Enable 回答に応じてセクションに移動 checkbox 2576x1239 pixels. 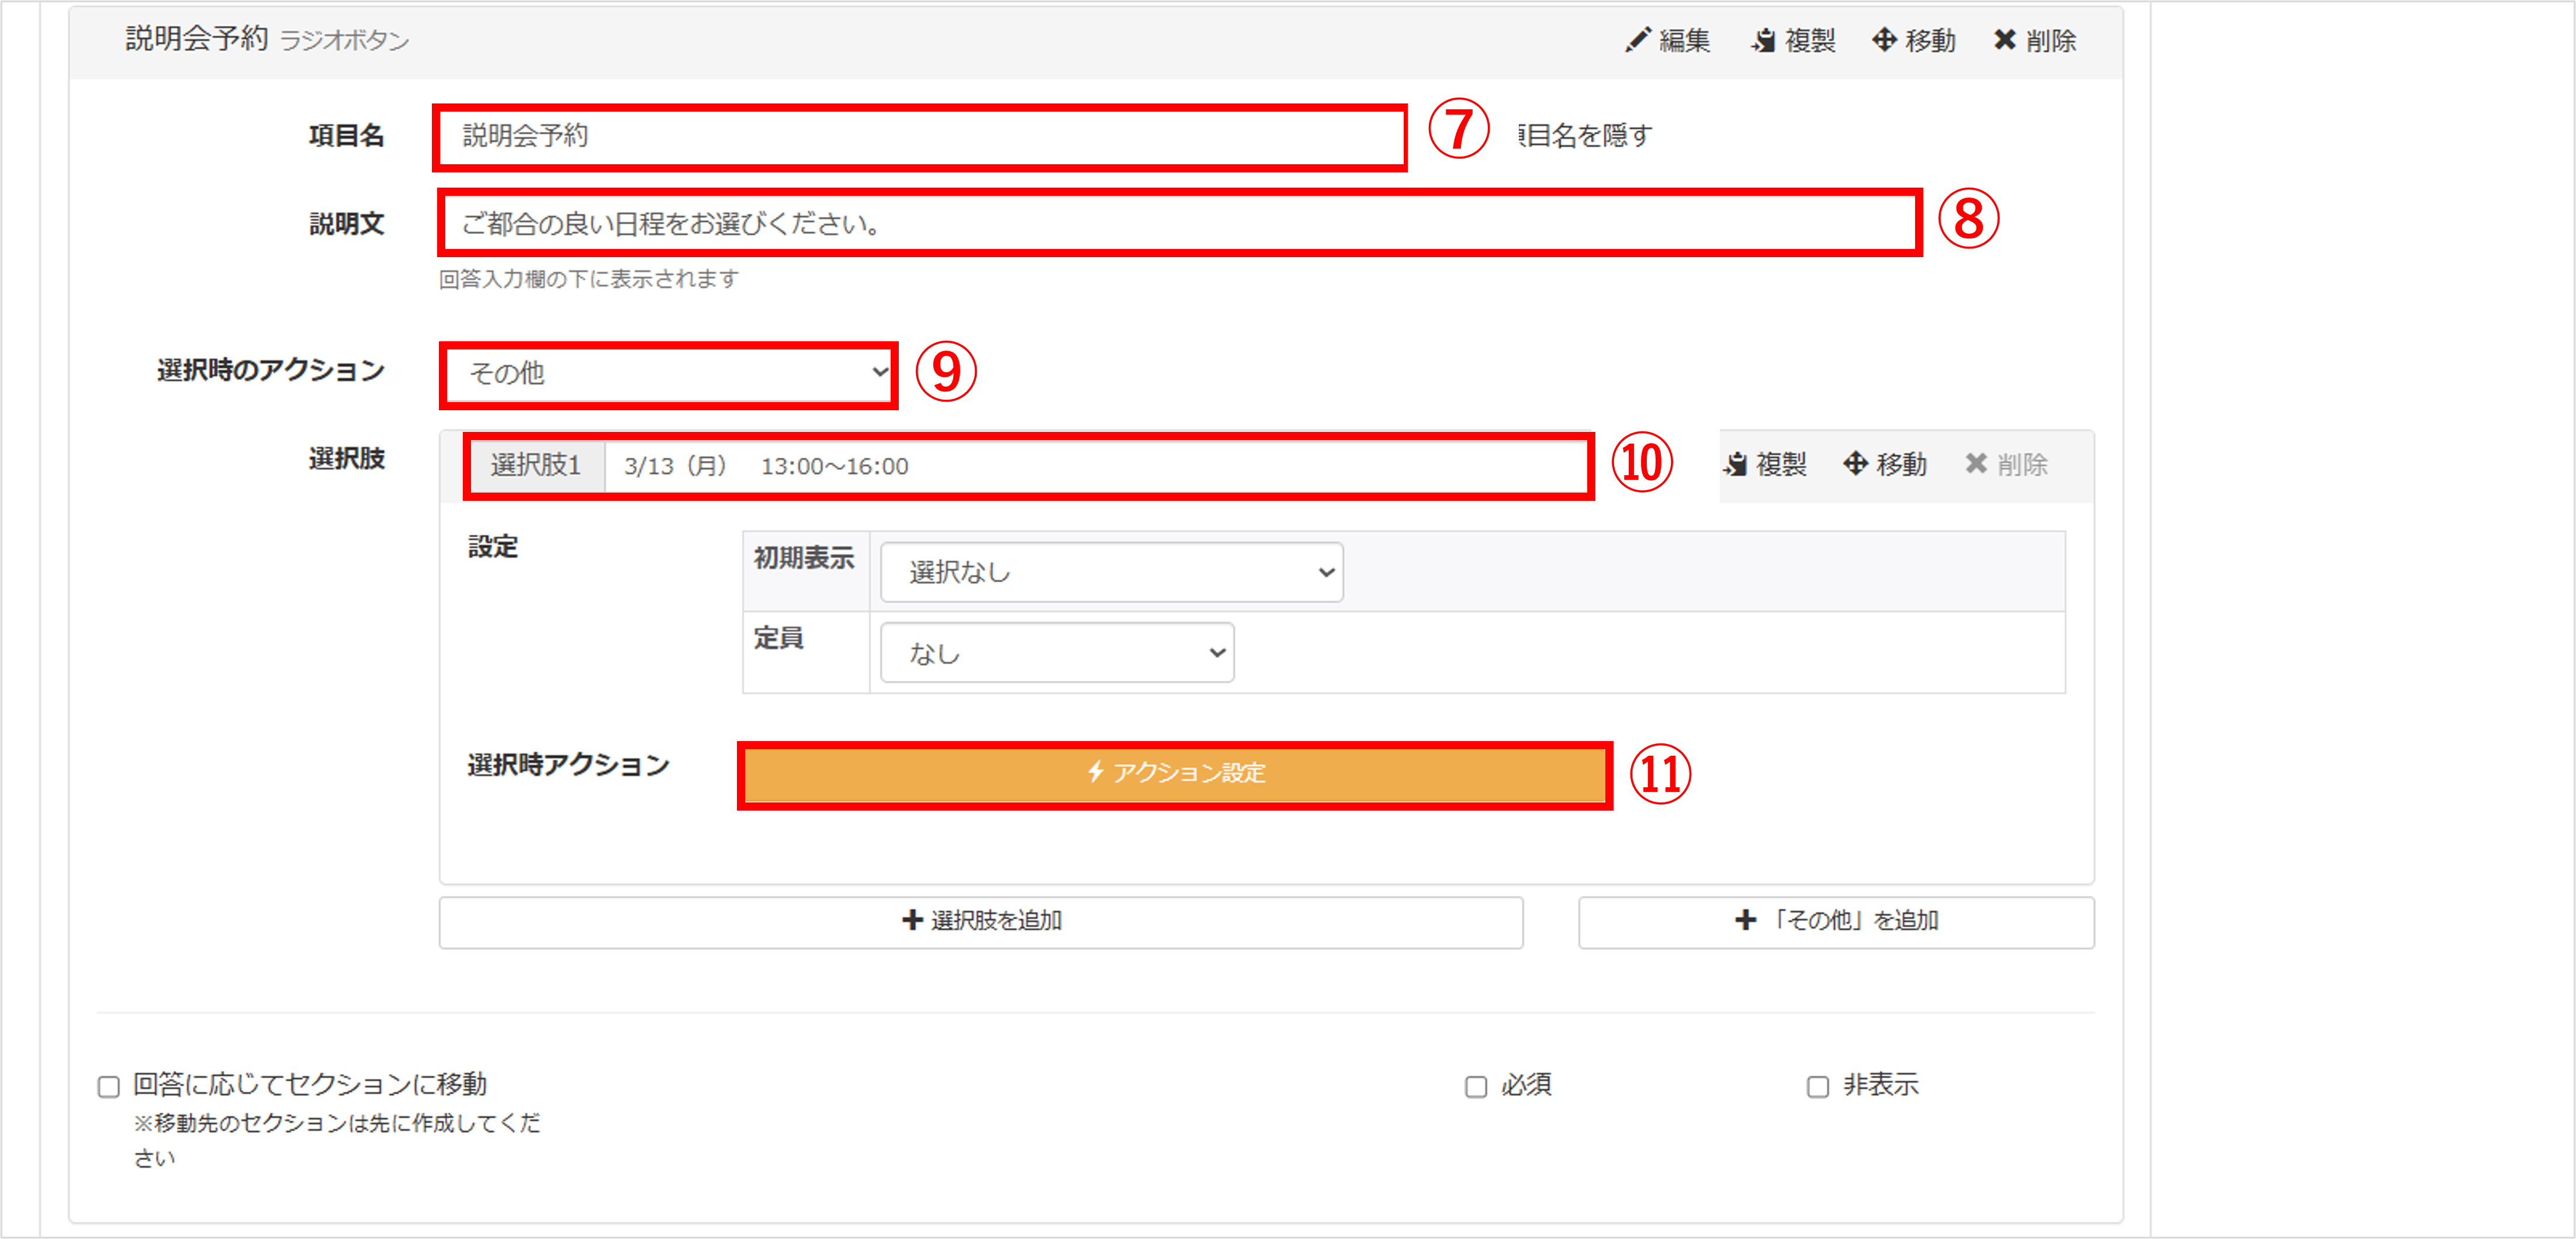coord(109,1086)
